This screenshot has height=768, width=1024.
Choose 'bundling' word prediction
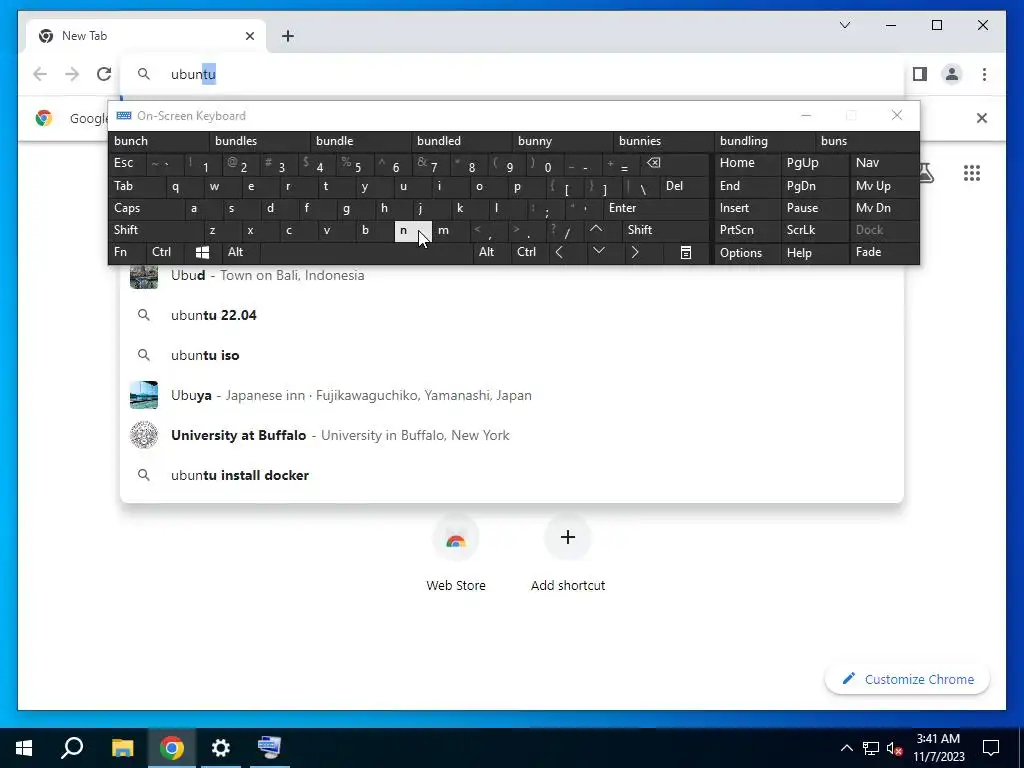click(765, 141)
